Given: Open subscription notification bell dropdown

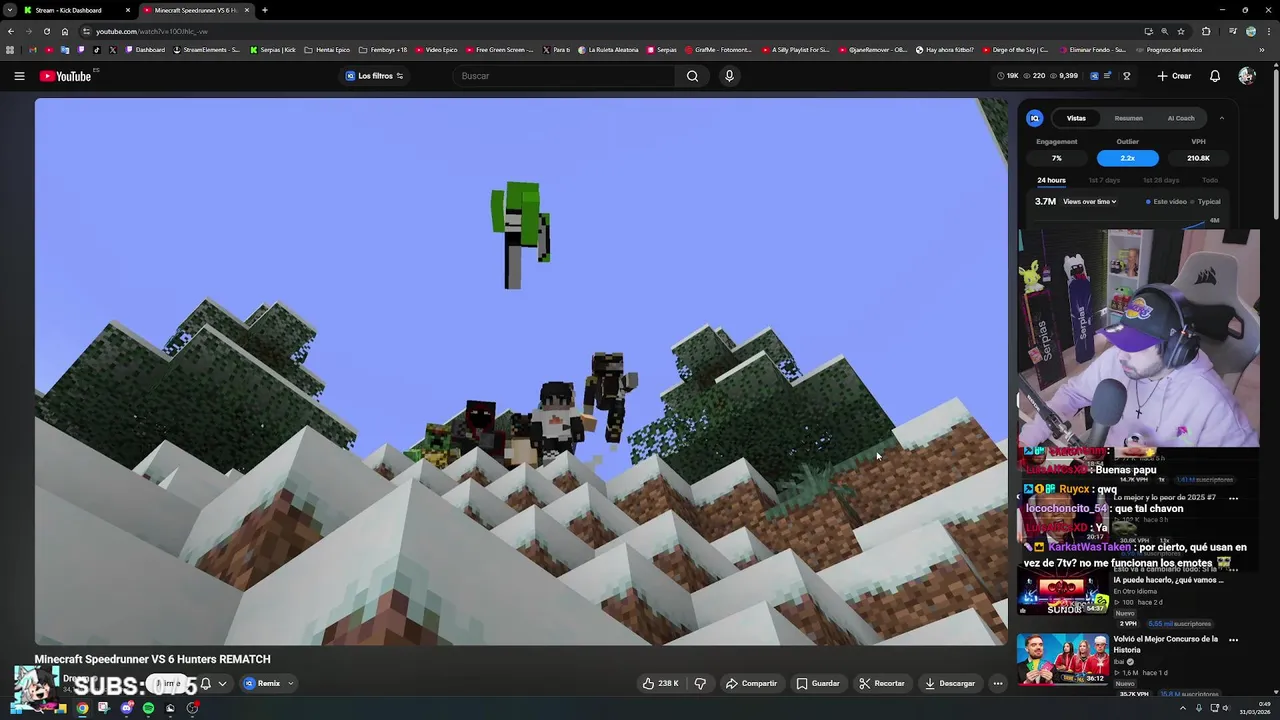Looking at the screenshot, I should coord(213,684).
